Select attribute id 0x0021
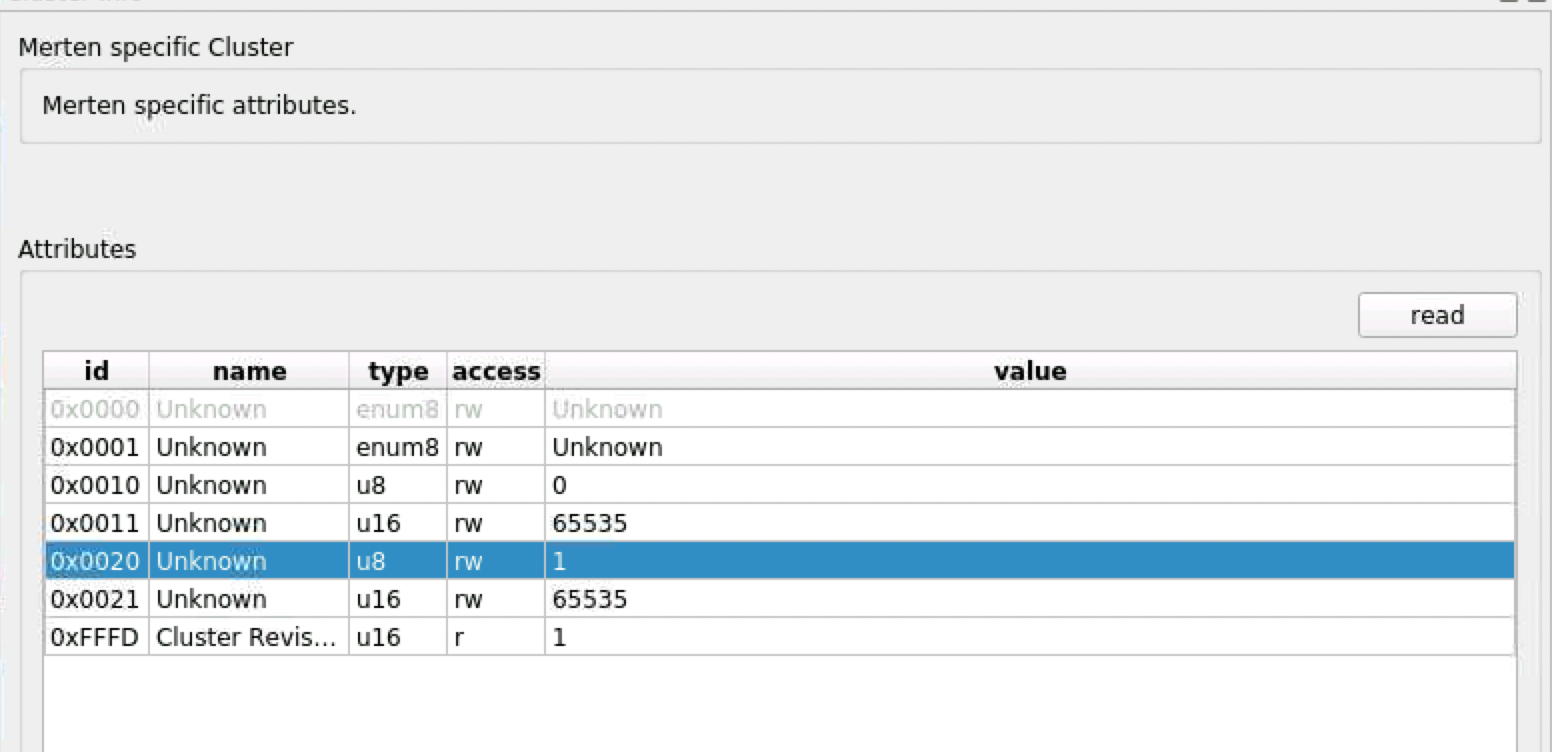 pos(96,599)
